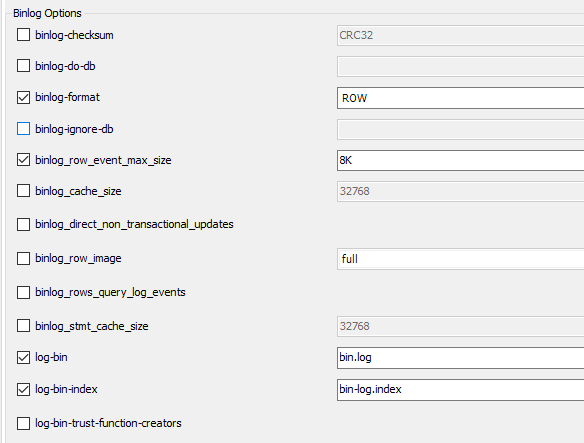Click the log-bin bin.log field
Image resolution: width=584 pixels, height=443 pixels.
coord(460,358)
